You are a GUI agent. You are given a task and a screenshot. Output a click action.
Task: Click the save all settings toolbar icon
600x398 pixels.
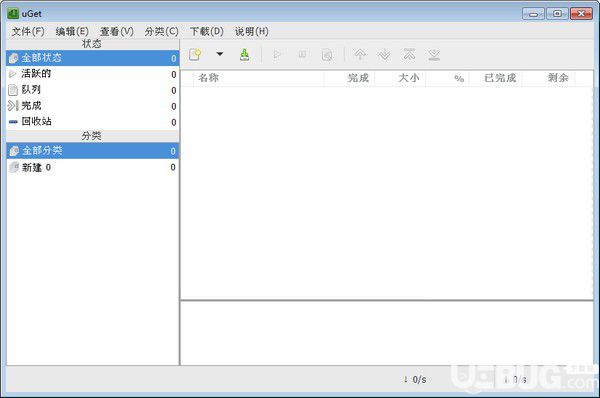click(245, 55)
